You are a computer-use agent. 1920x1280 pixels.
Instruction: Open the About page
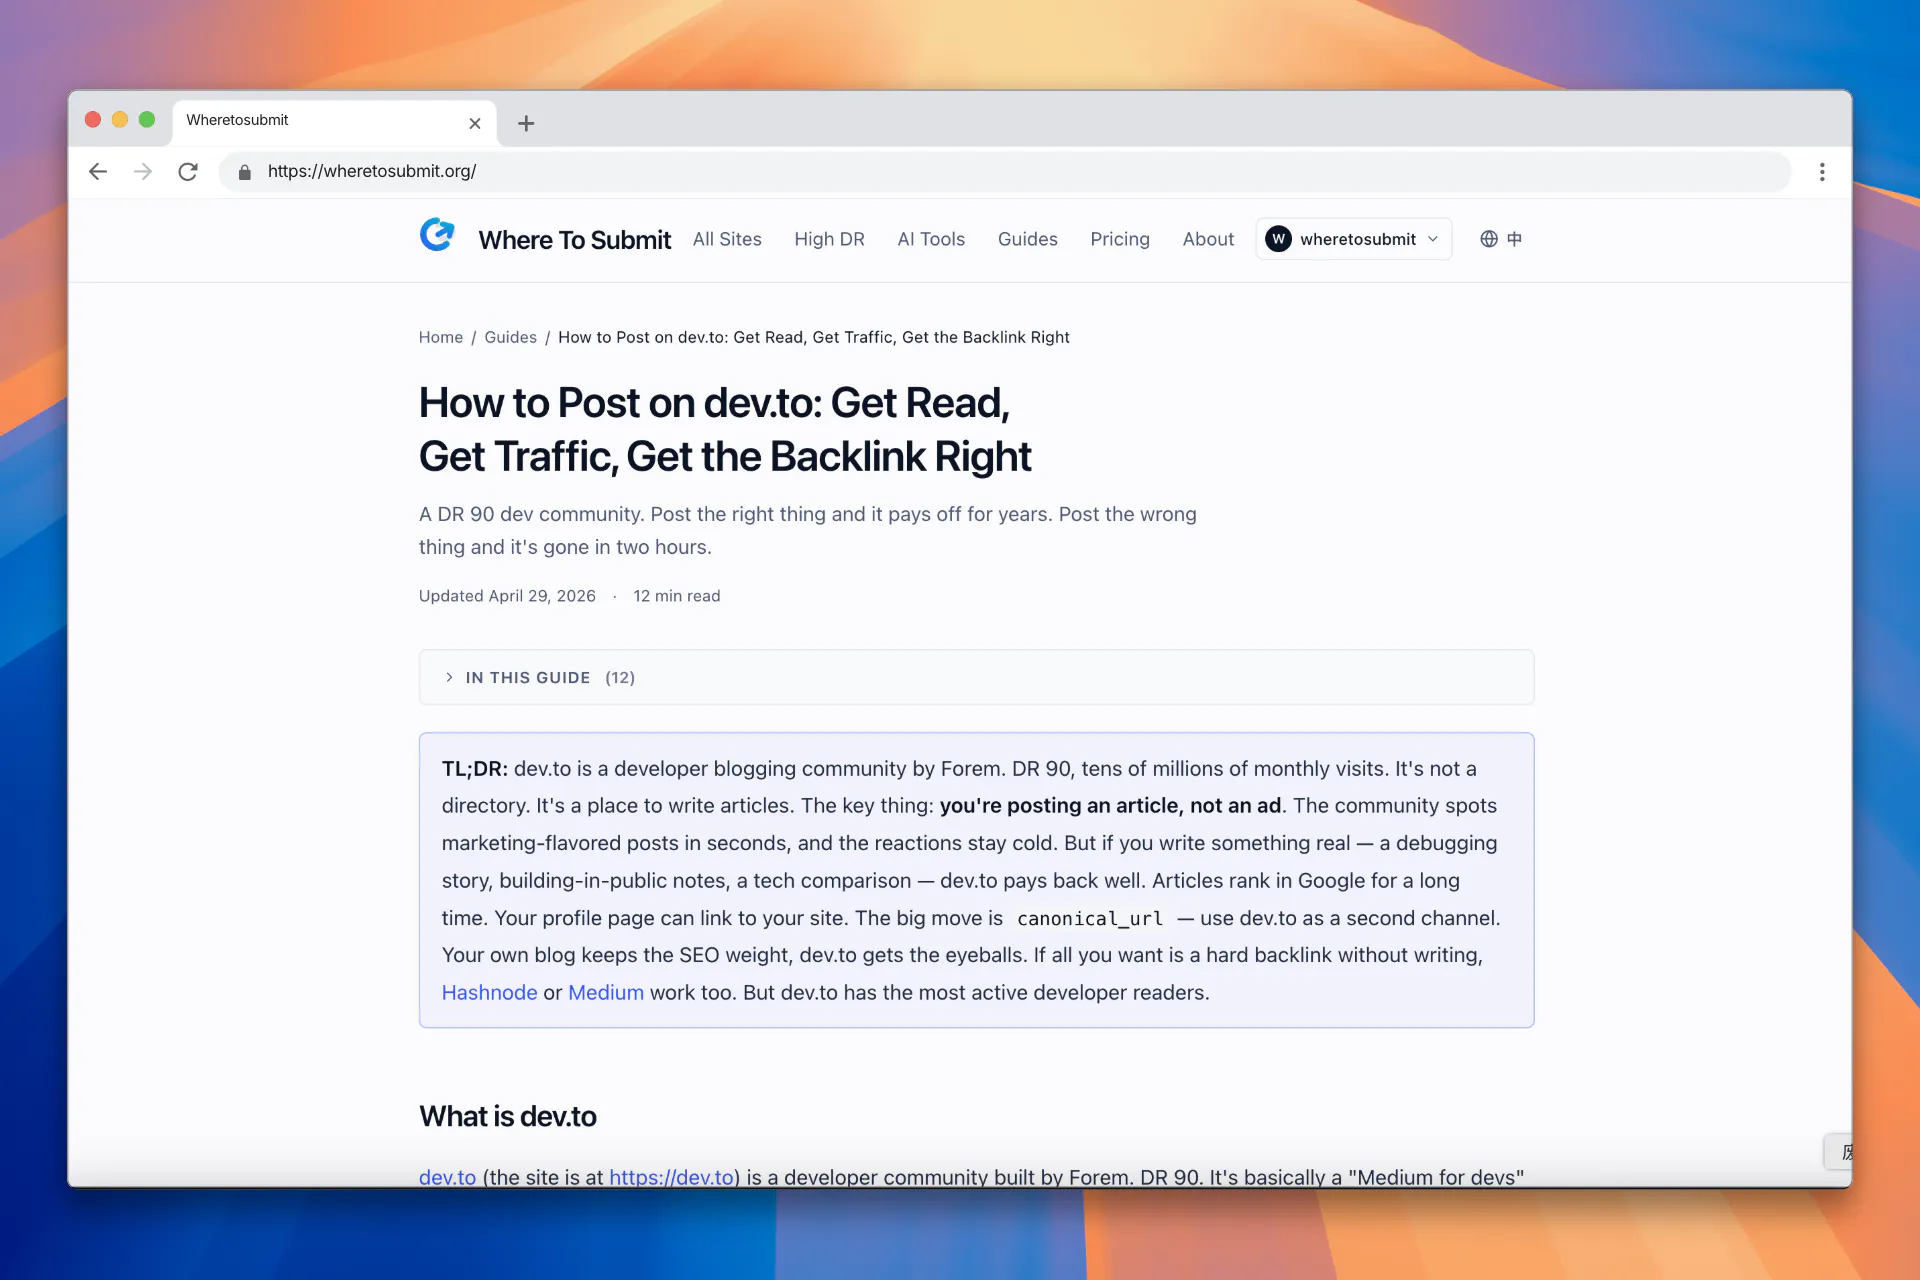[1208, 239]
